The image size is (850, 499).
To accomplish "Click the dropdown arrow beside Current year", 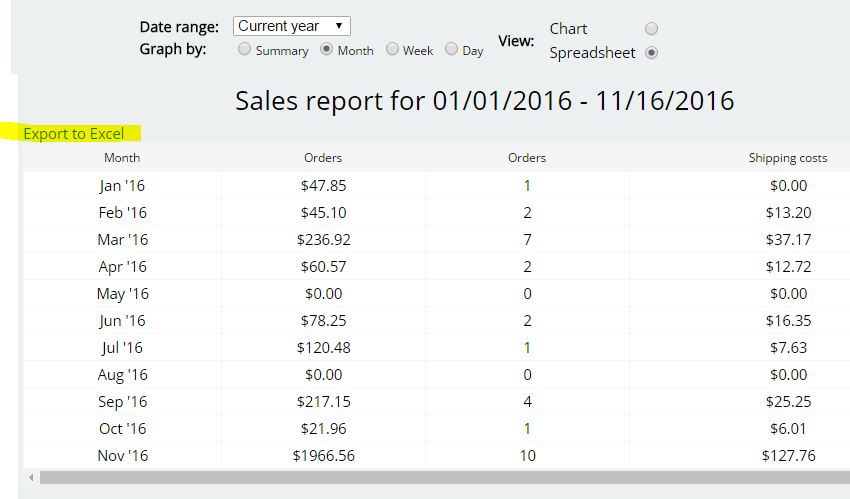I will [x=339, y=26].
